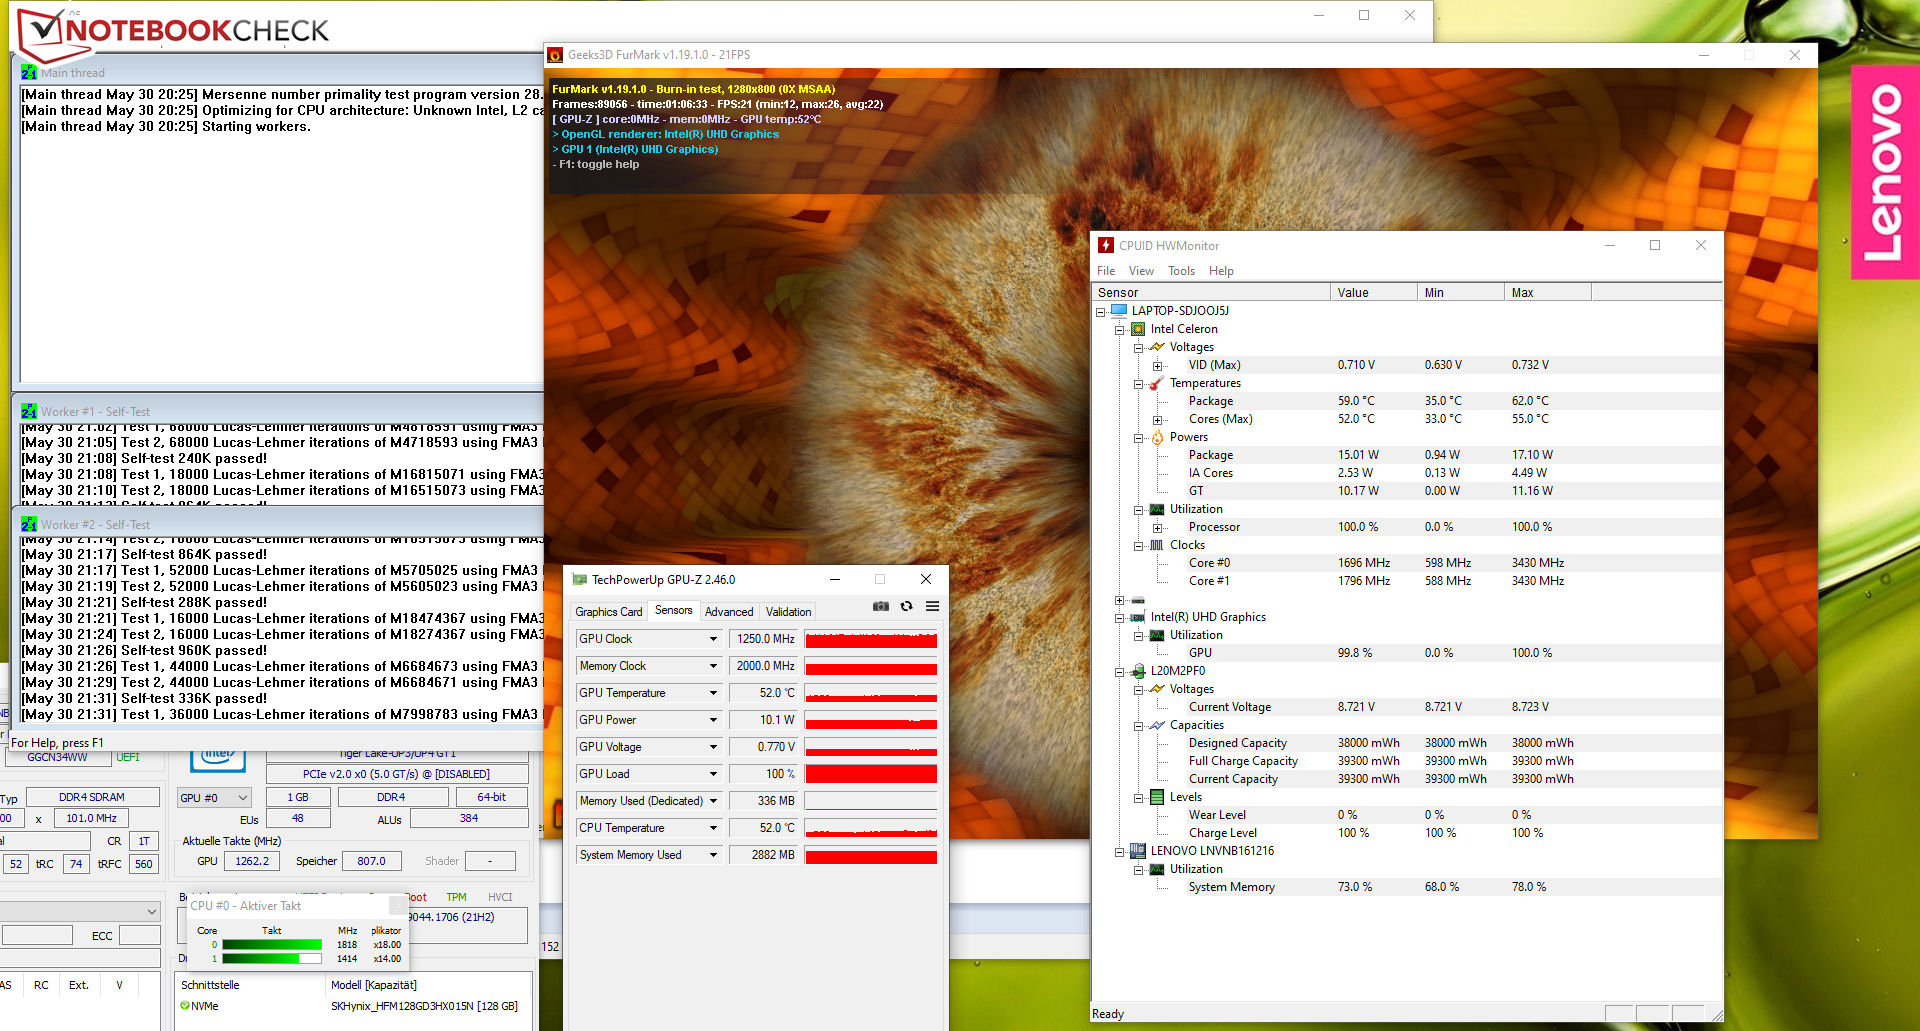Click the GPU Load history graph

click(x=870, y=774)
